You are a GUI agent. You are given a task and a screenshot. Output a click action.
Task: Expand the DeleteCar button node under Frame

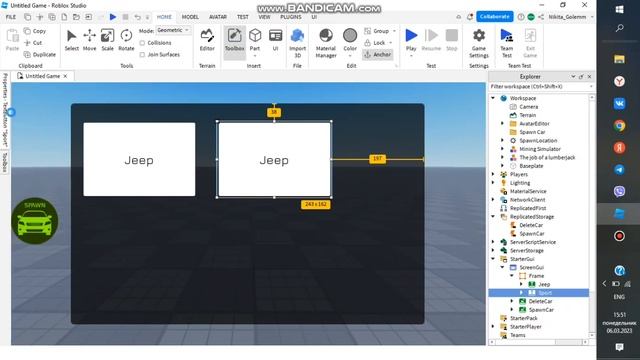pos(512,301)
